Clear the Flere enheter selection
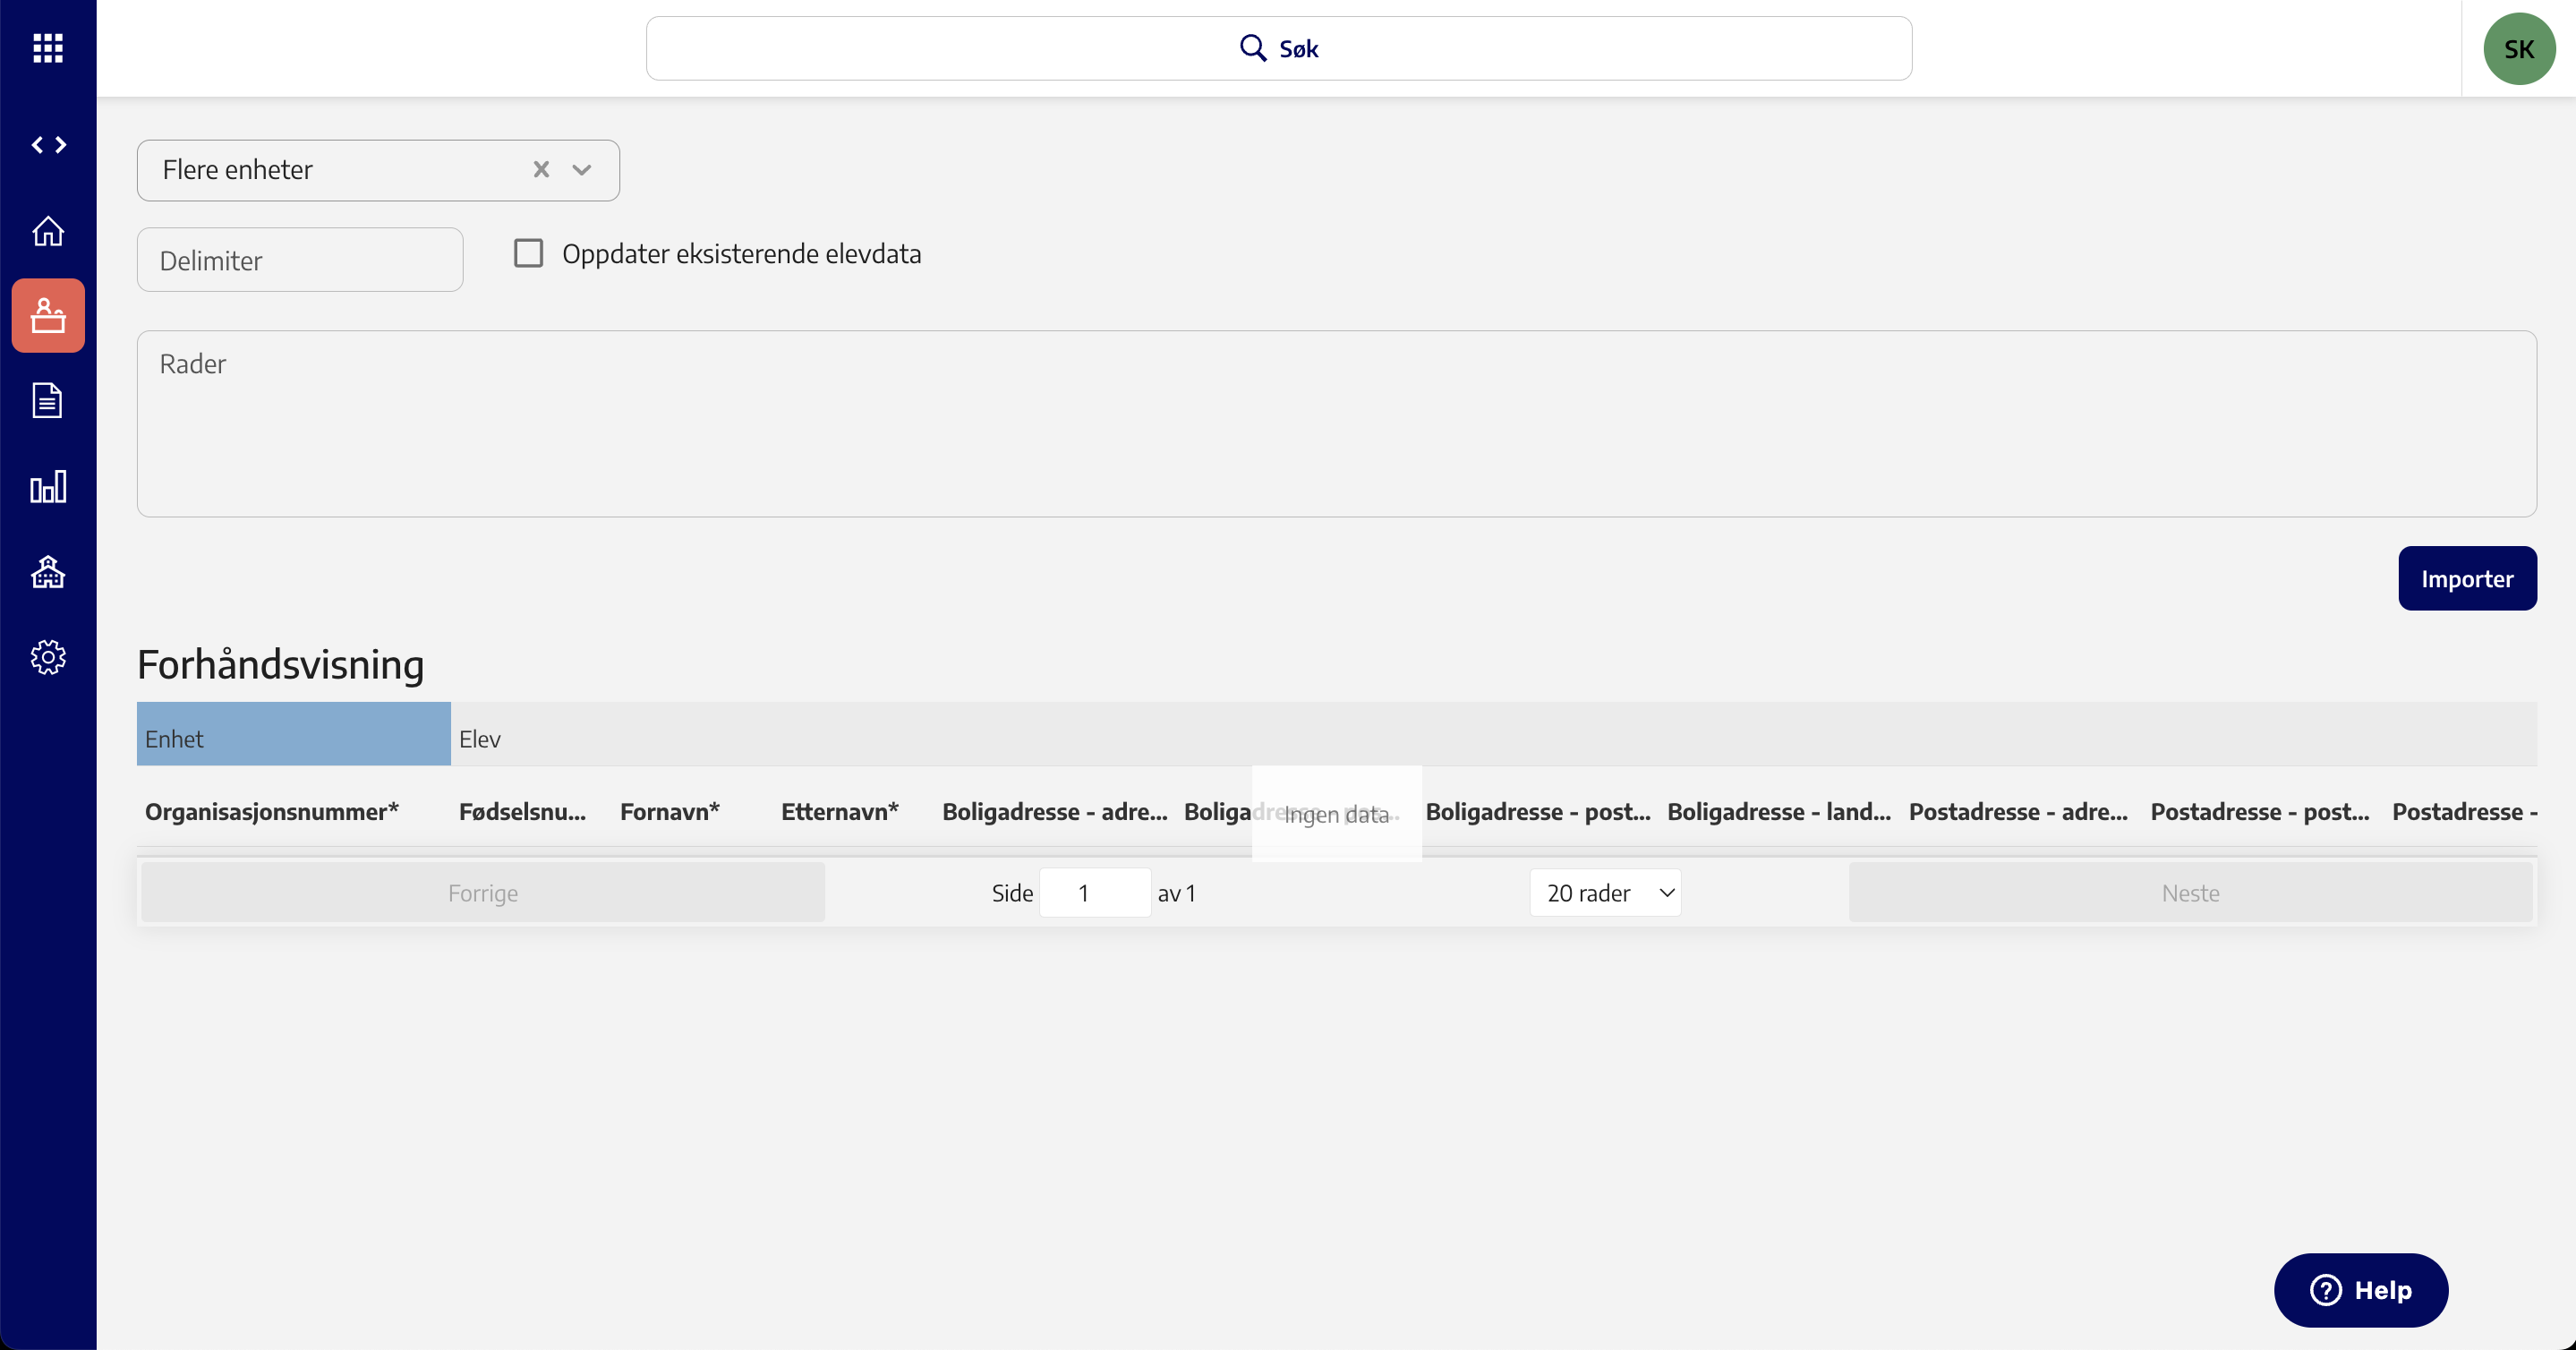Image resolution: width=2576 pixels, height=1350 pixels. pos(541,170)
